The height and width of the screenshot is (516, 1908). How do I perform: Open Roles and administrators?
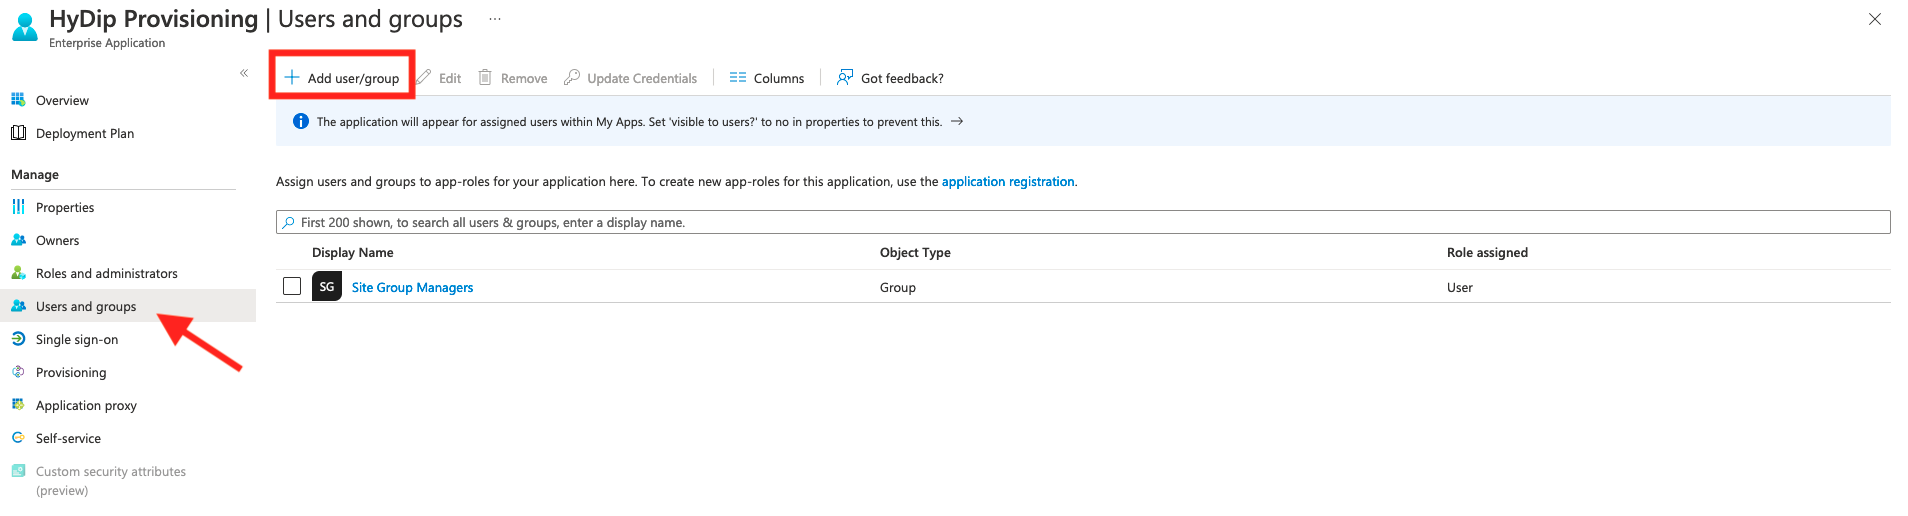click(x=107, y=273)
